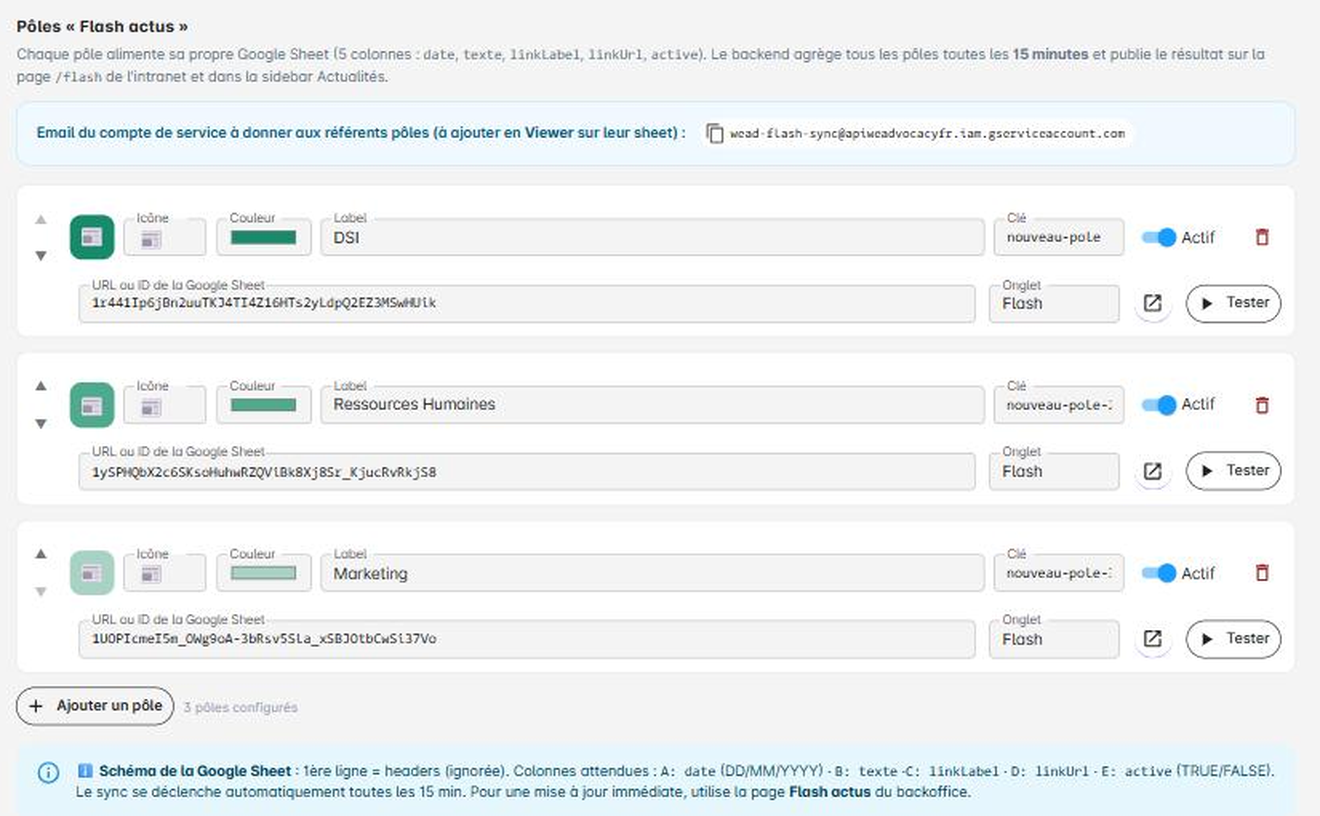1320x816 pixels.
Task: Open the Marketing sheet in new tab
Action: coord(1152,639)
